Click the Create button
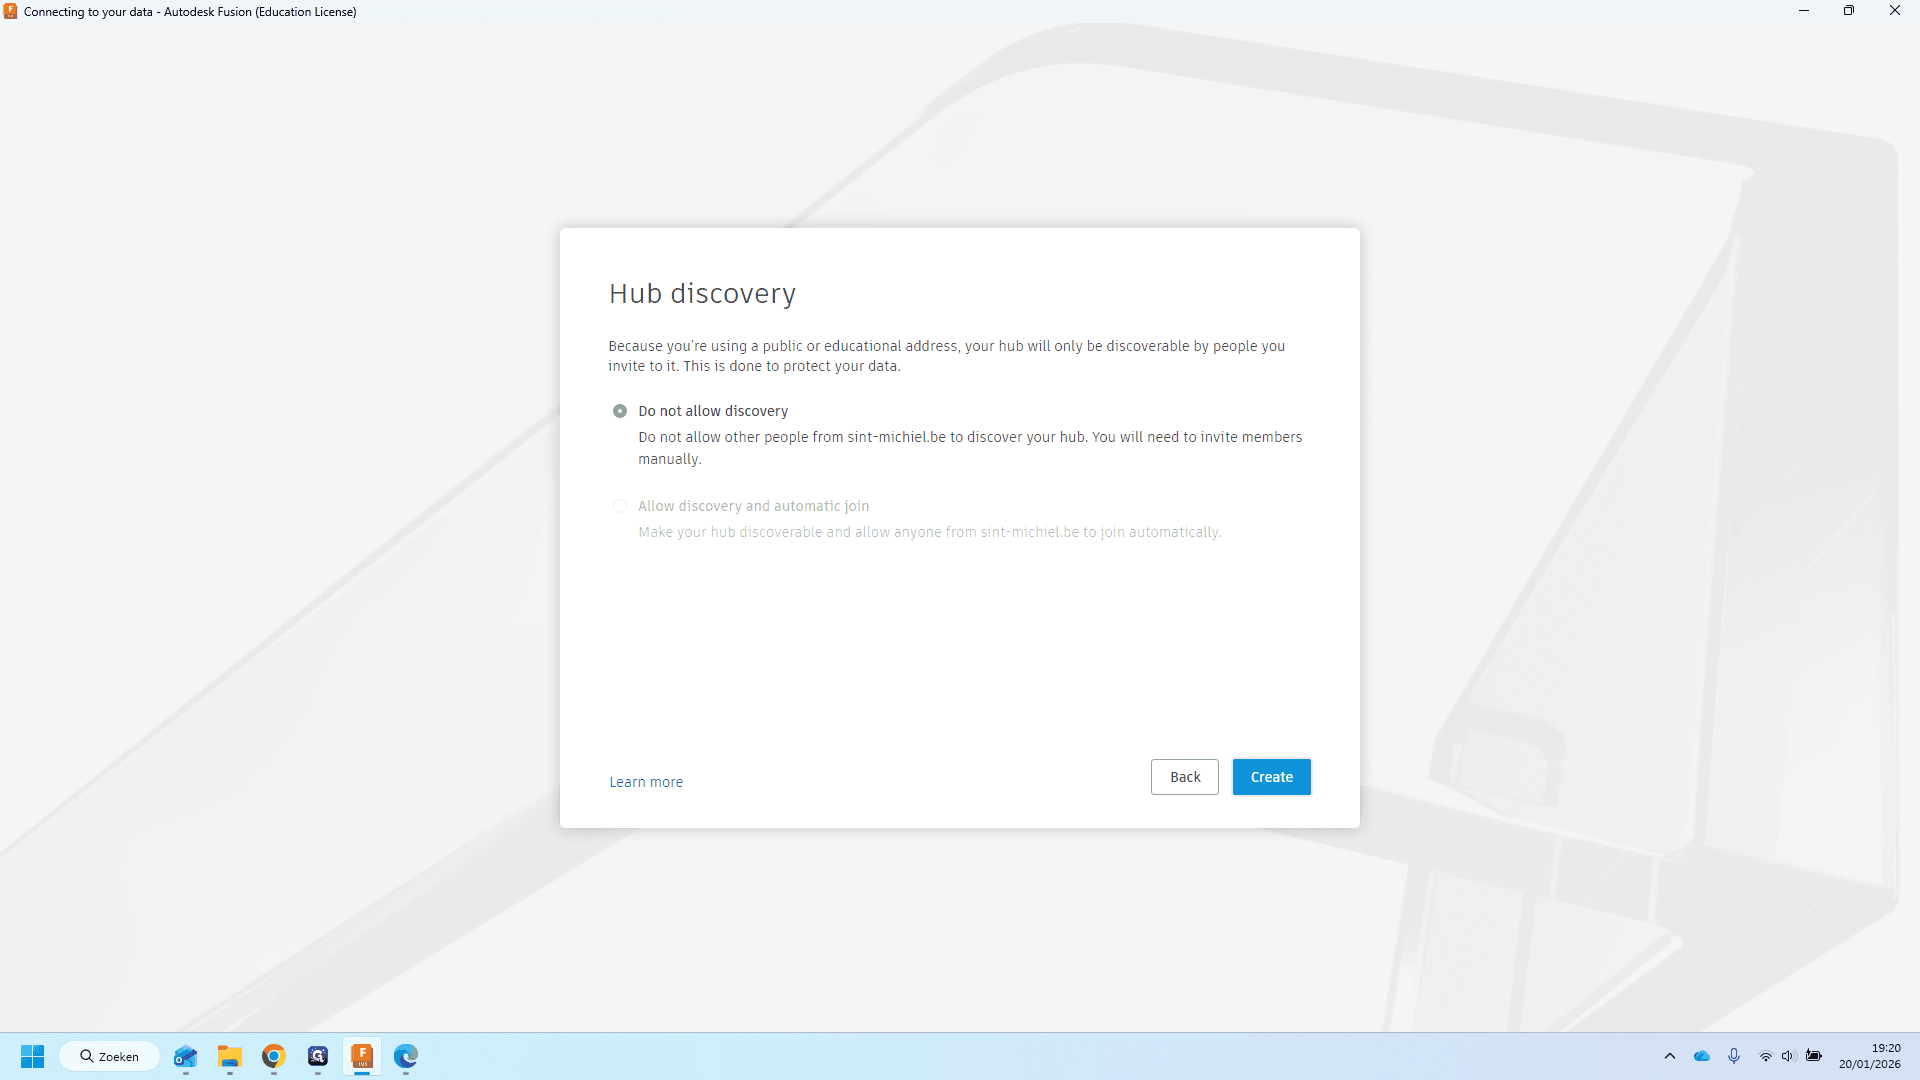This screenshot has height=1080, width=1920. tap(1271, 777)
